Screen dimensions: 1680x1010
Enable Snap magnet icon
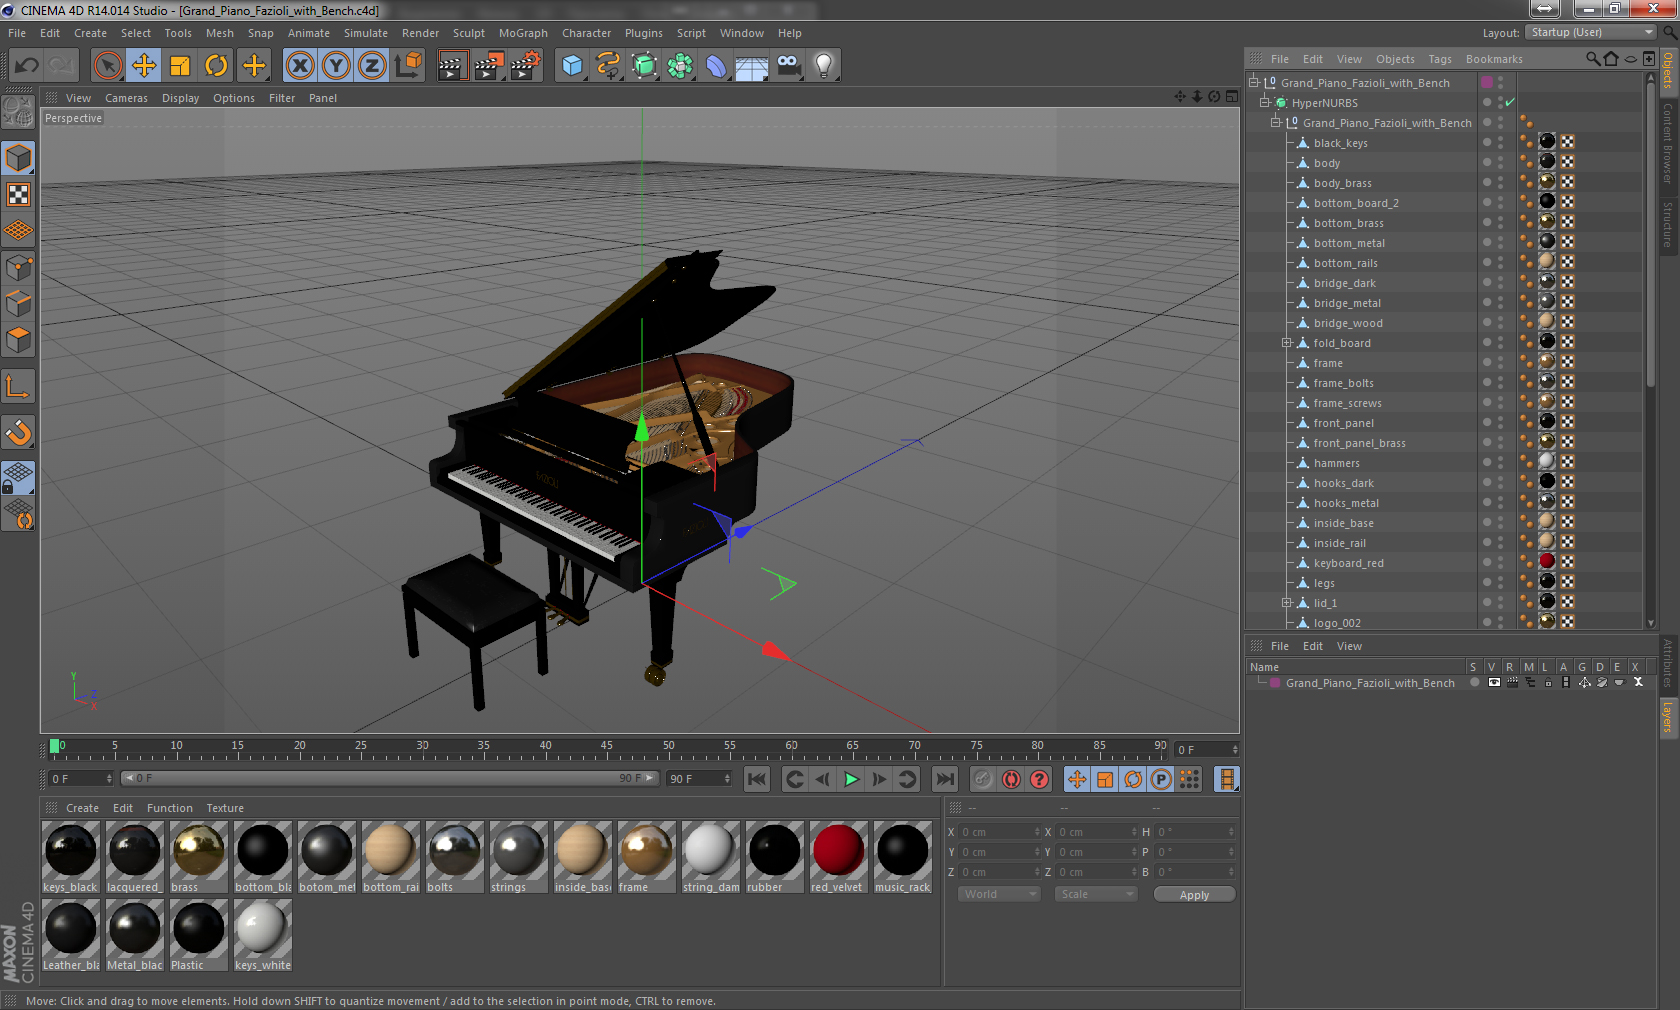coord(18,432)
